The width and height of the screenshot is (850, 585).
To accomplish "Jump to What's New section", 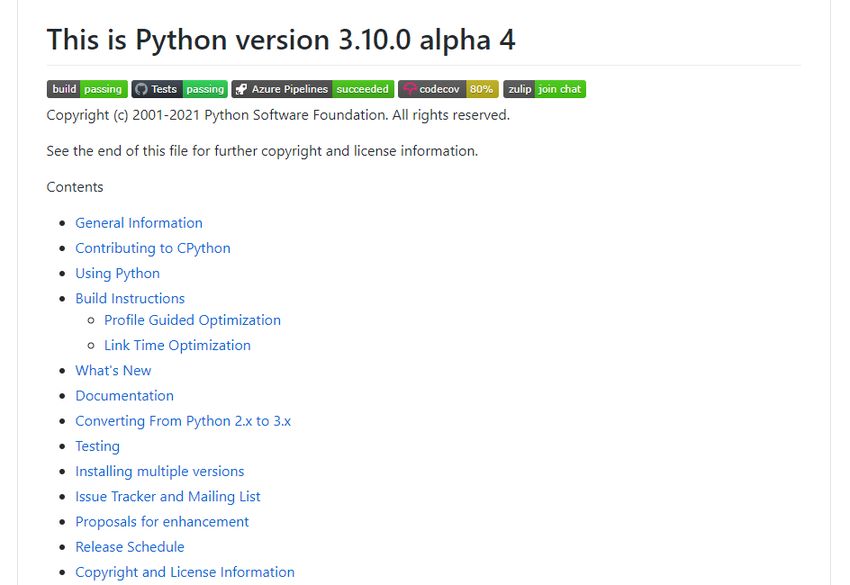I will (x=113, y=370).
